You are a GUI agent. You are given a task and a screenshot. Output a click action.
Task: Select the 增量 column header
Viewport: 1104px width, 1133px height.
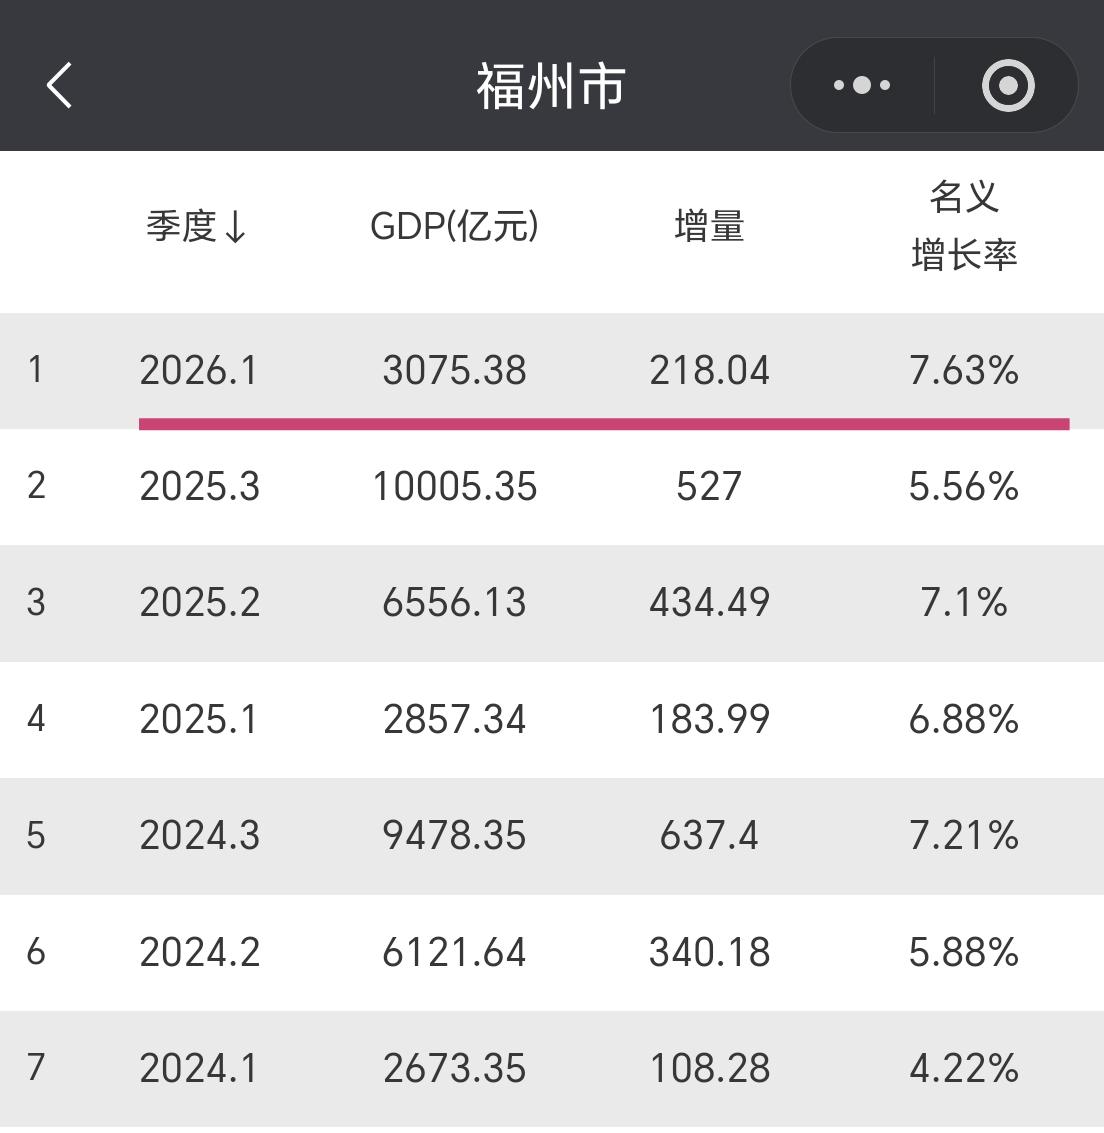[709, 227]
